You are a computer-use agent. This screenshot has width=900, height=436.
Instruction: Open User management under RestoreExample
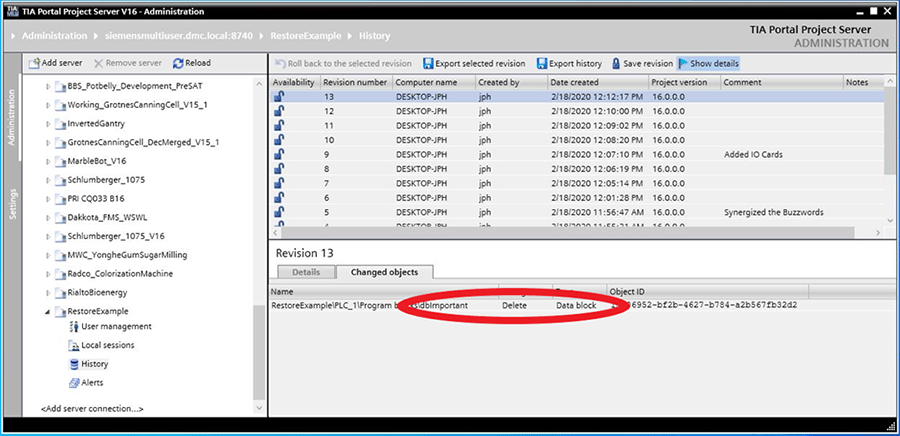click(x=110, y=326)
